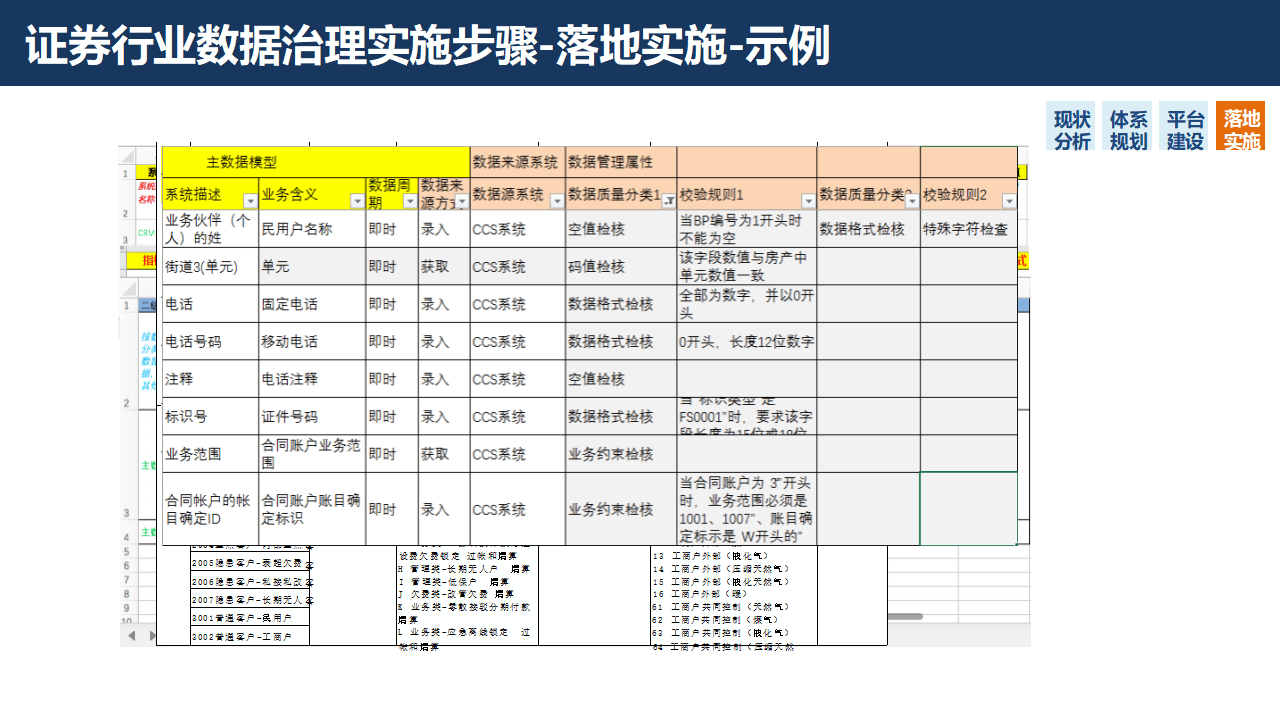
Task: Select the 当BP编号为1开头时不能为空 rule cell
Action: (x=747, y=229)
